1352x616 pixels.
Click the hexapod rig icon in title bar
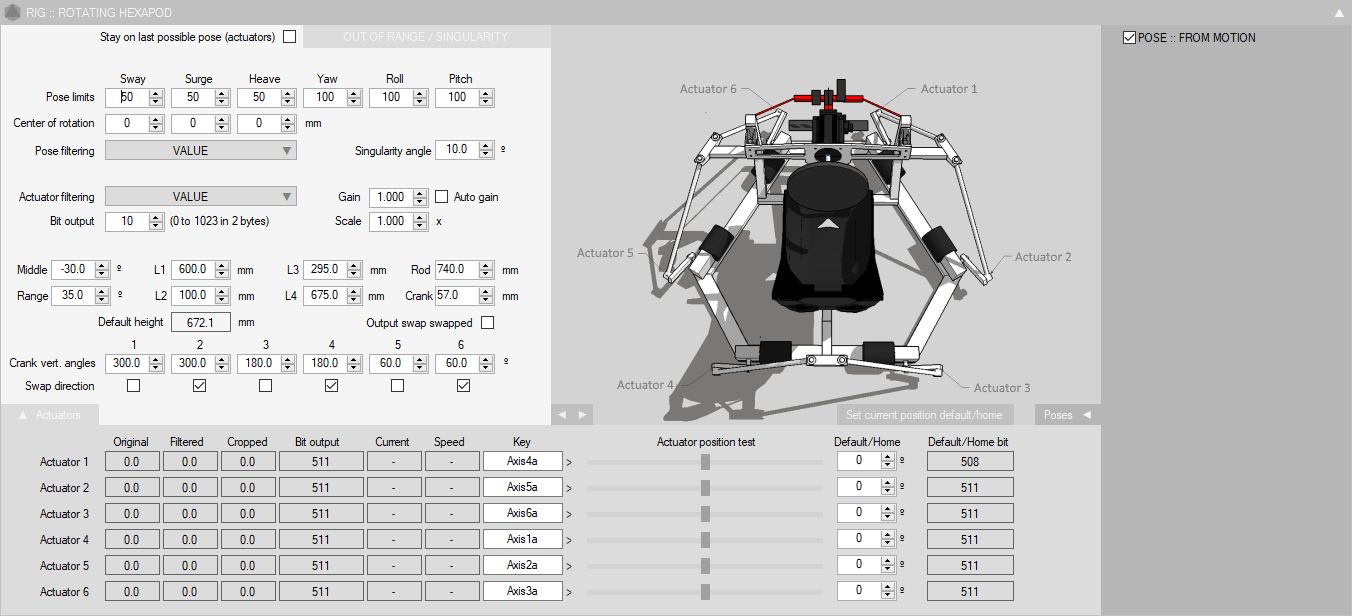tap(12, 12)
